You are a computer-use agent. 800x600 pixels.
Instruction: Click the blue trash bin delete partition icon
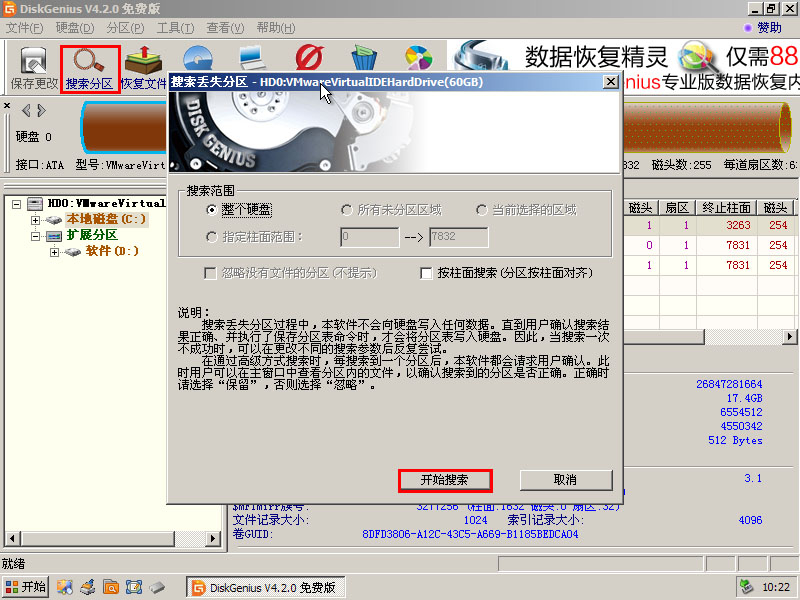pos(364,58)
